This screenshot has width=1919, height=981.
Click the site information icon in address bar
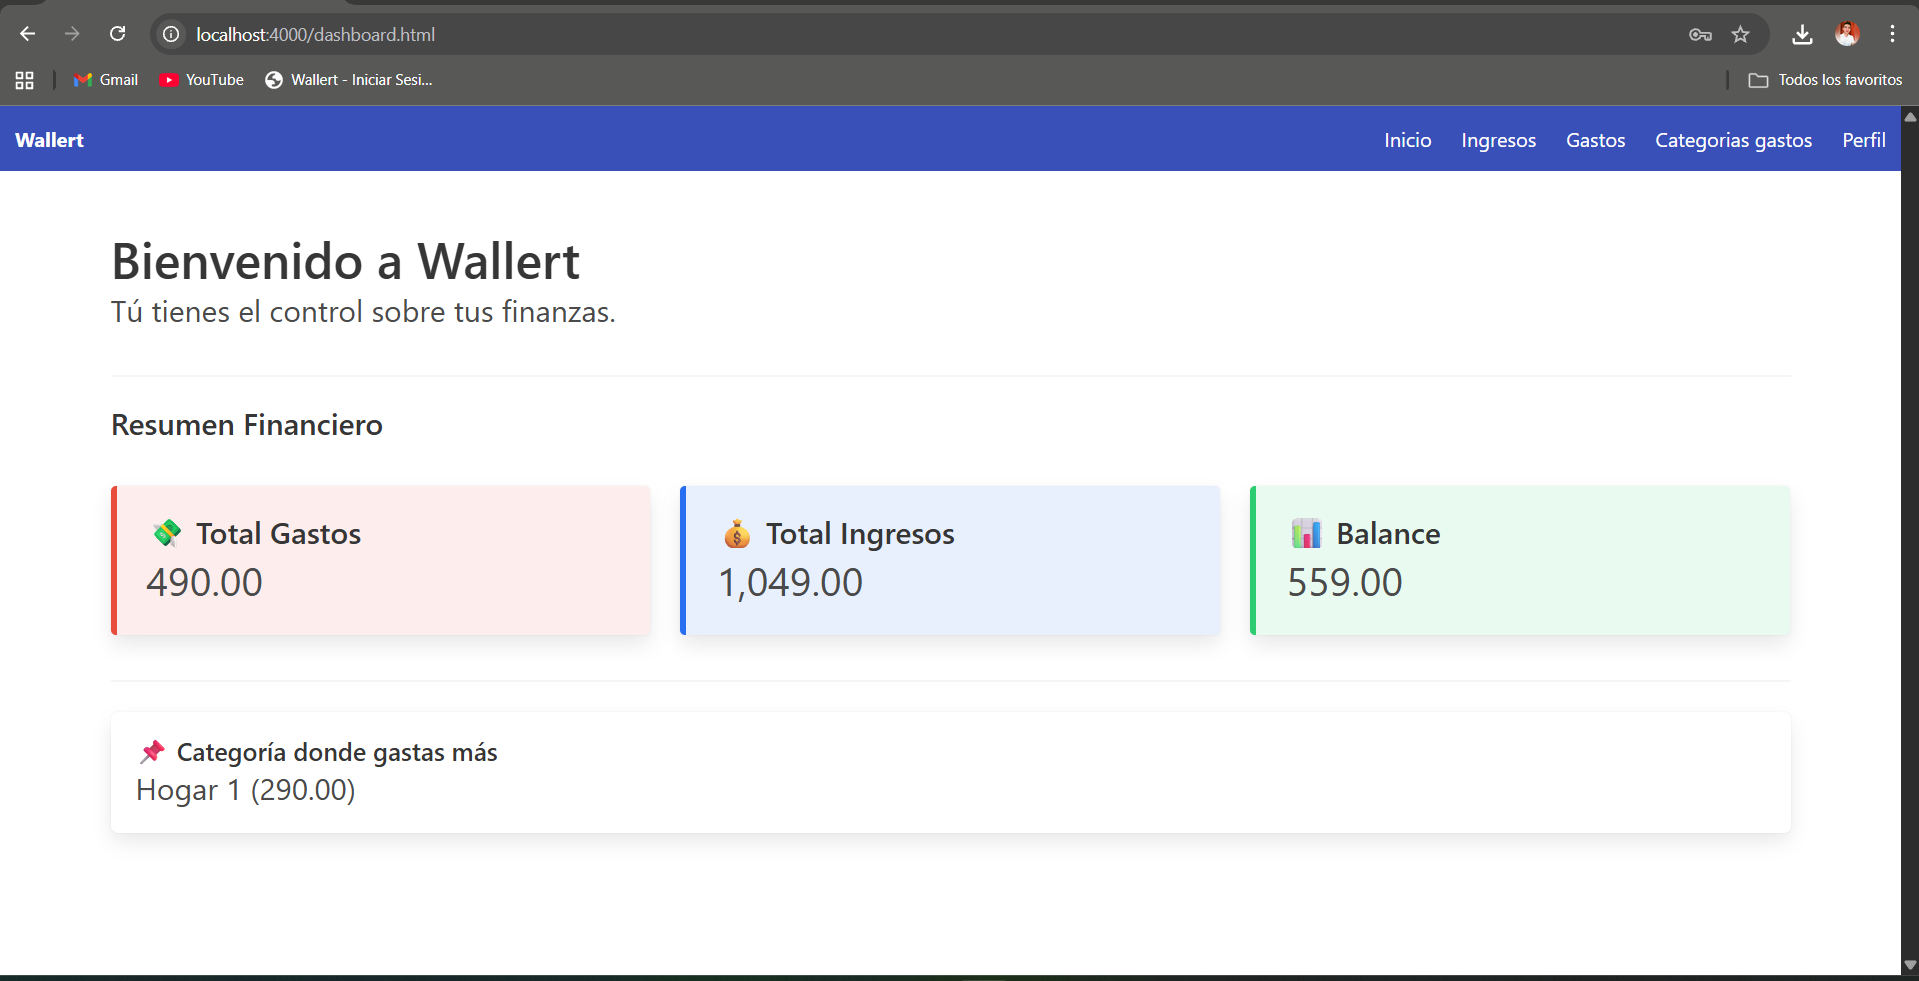172,34
